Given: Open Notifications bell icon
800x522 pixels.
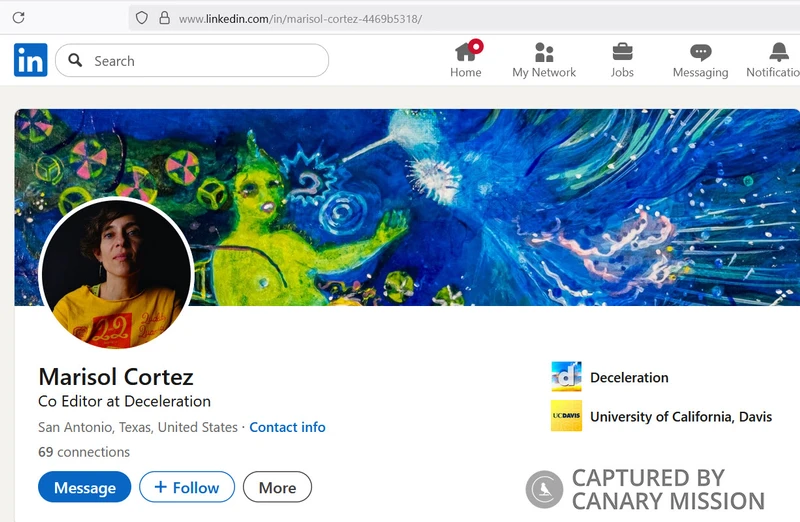Looking at the screenshot, I should click(779, 52).
